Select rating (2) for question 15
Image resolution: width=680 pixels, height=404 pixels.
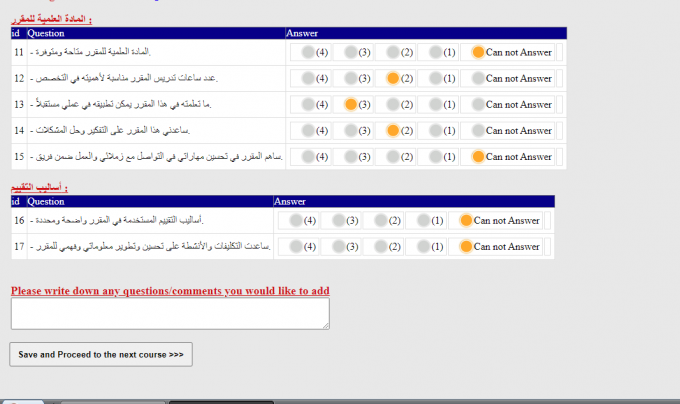393,156
